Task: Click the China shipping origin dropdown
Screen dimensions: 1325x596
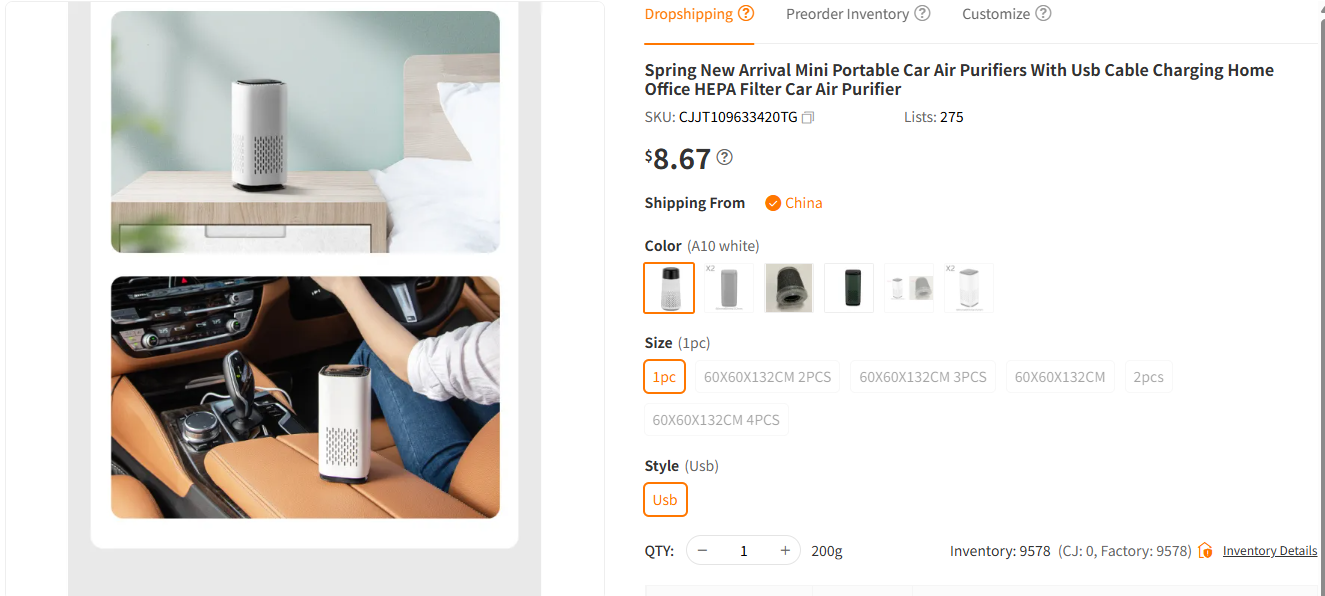Action: pos(795,202)
